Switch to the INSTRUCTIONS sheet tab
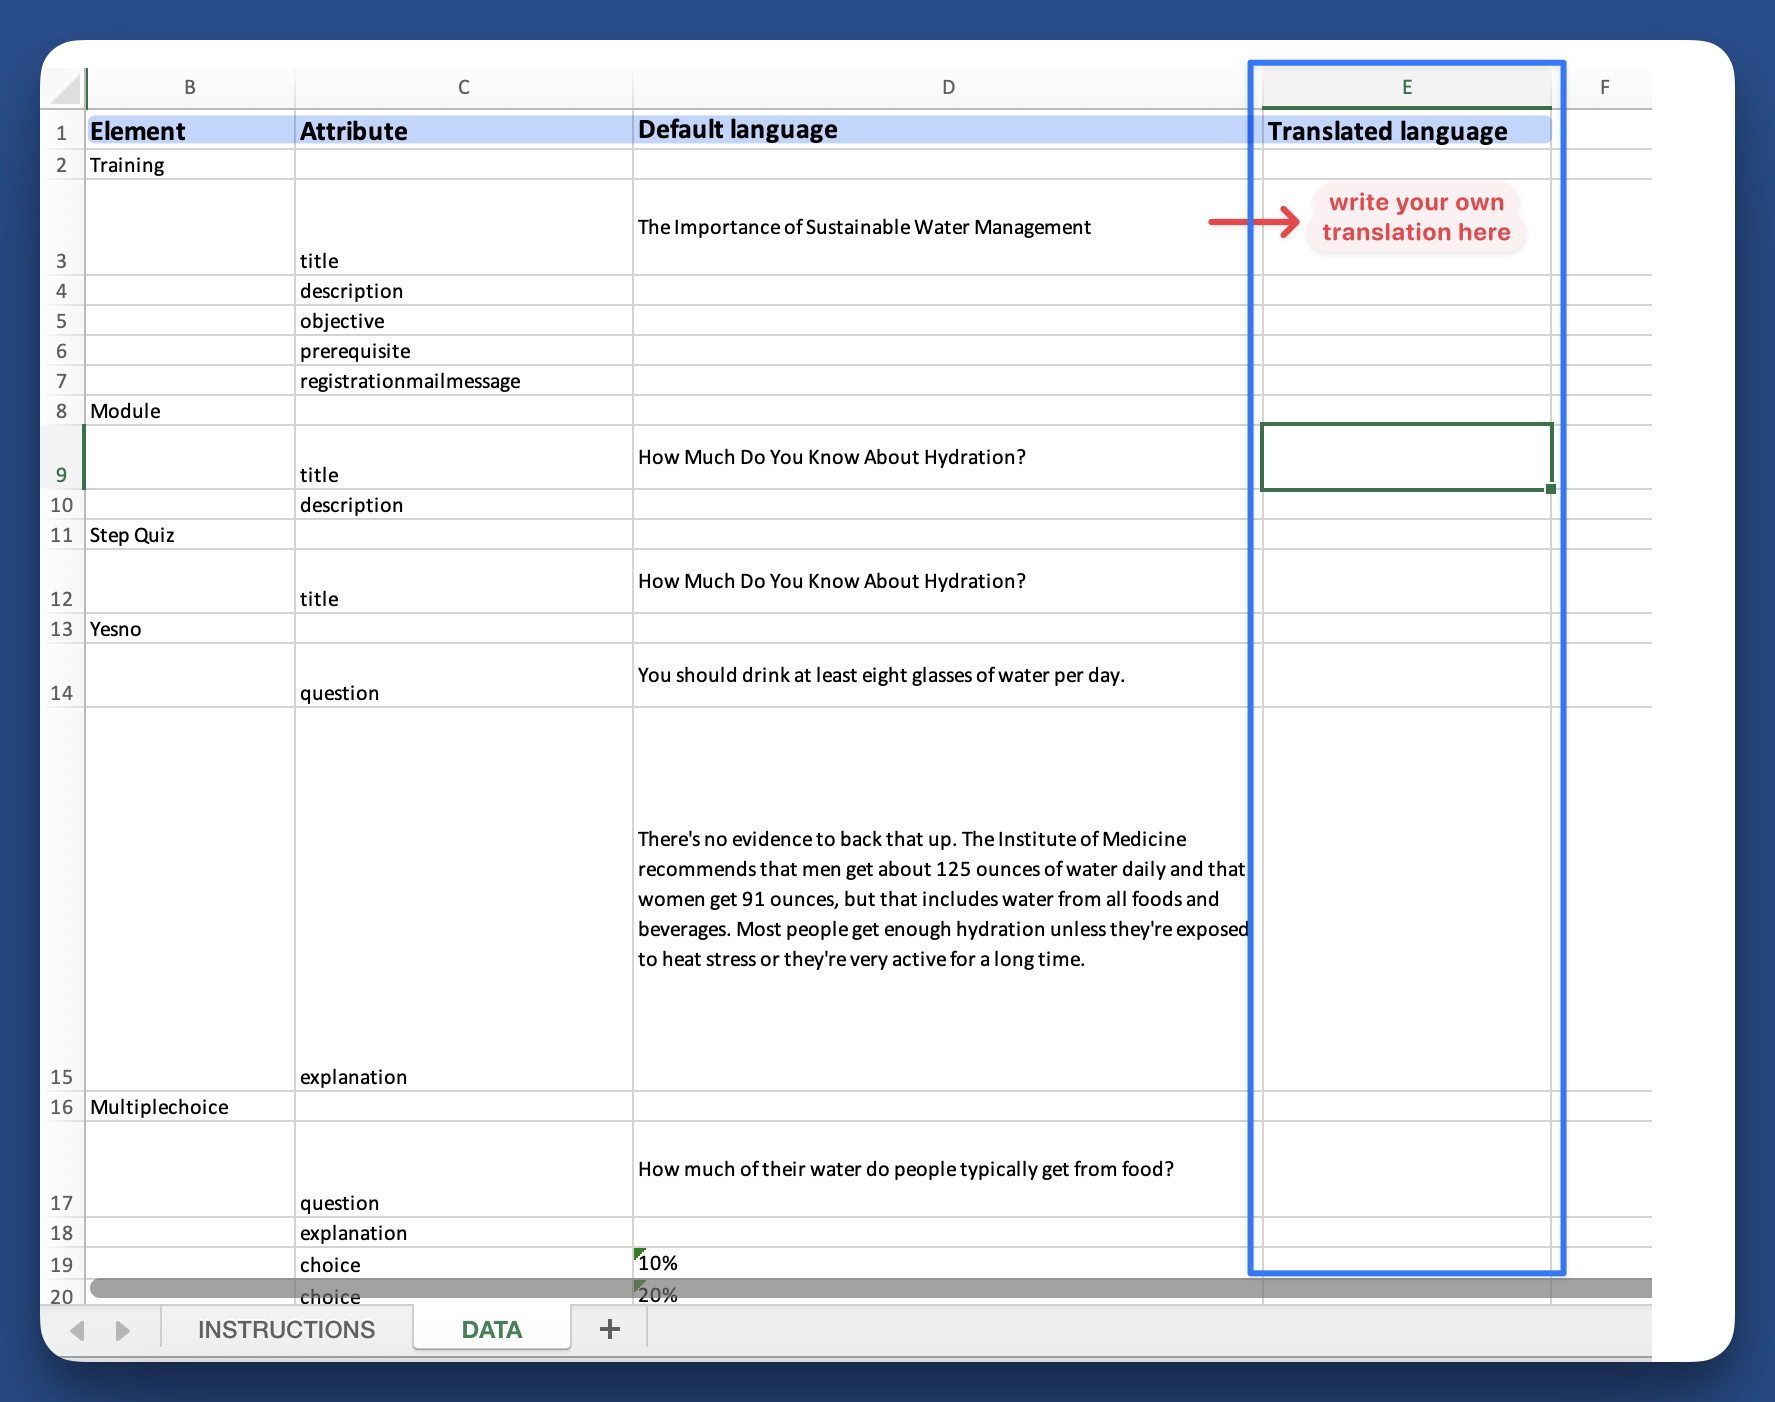1775x1402 pixels. [286, 1329]
